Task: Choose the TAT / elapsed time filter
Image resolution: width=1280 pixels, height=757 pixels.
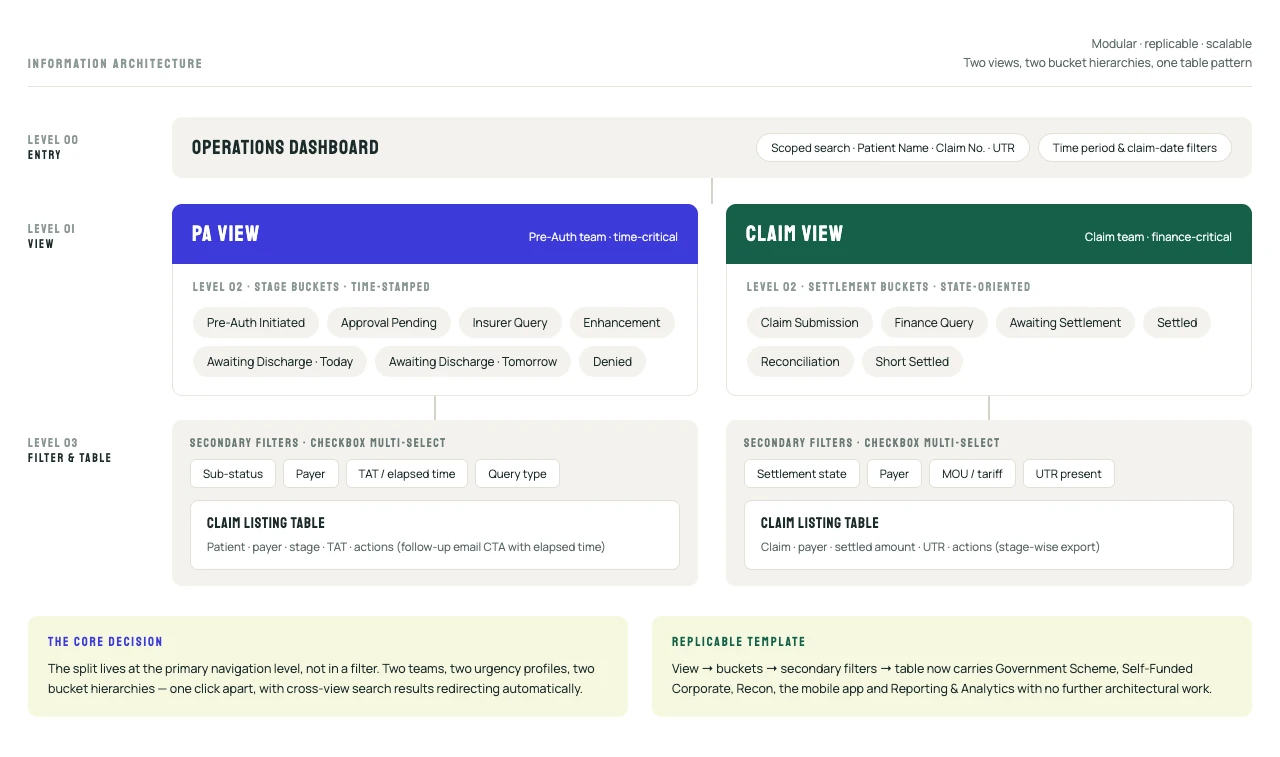Action: point(407,474)
